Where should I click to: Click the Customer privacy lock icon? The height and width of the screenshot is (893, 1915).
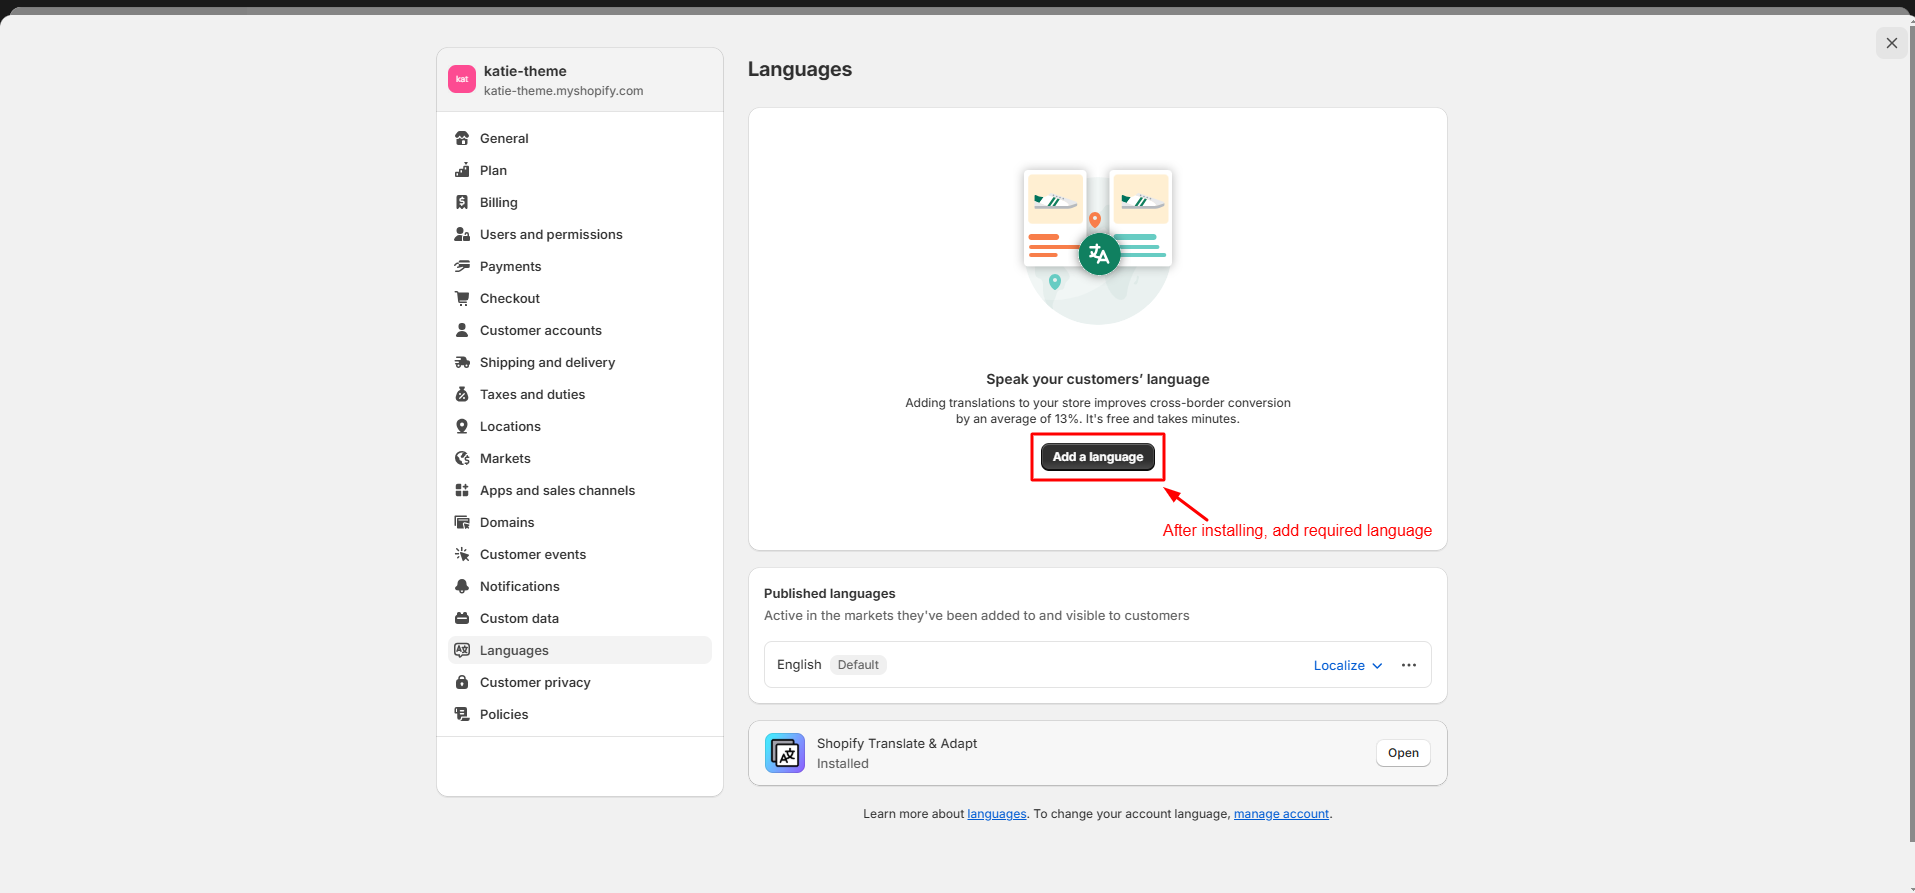tap(462, 682)
